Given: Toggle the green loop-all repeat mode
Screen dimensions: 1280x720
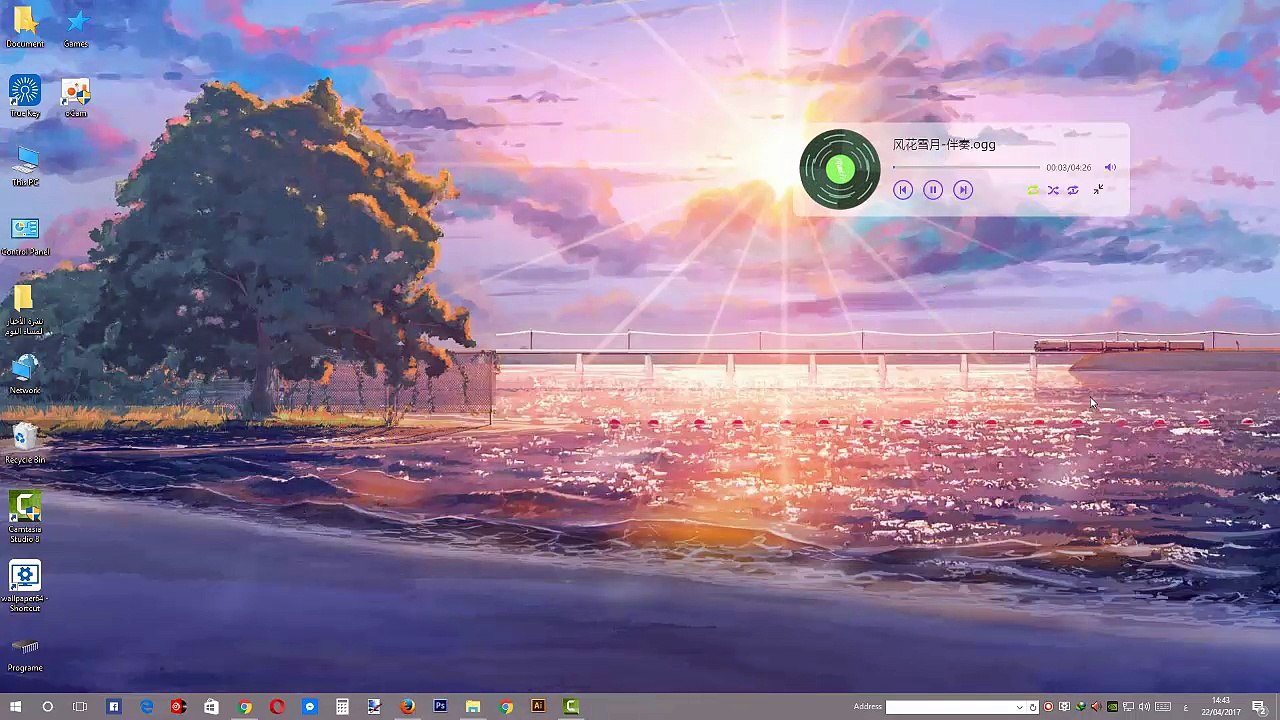Looking at the screenshot, I should coord(1033,190).
